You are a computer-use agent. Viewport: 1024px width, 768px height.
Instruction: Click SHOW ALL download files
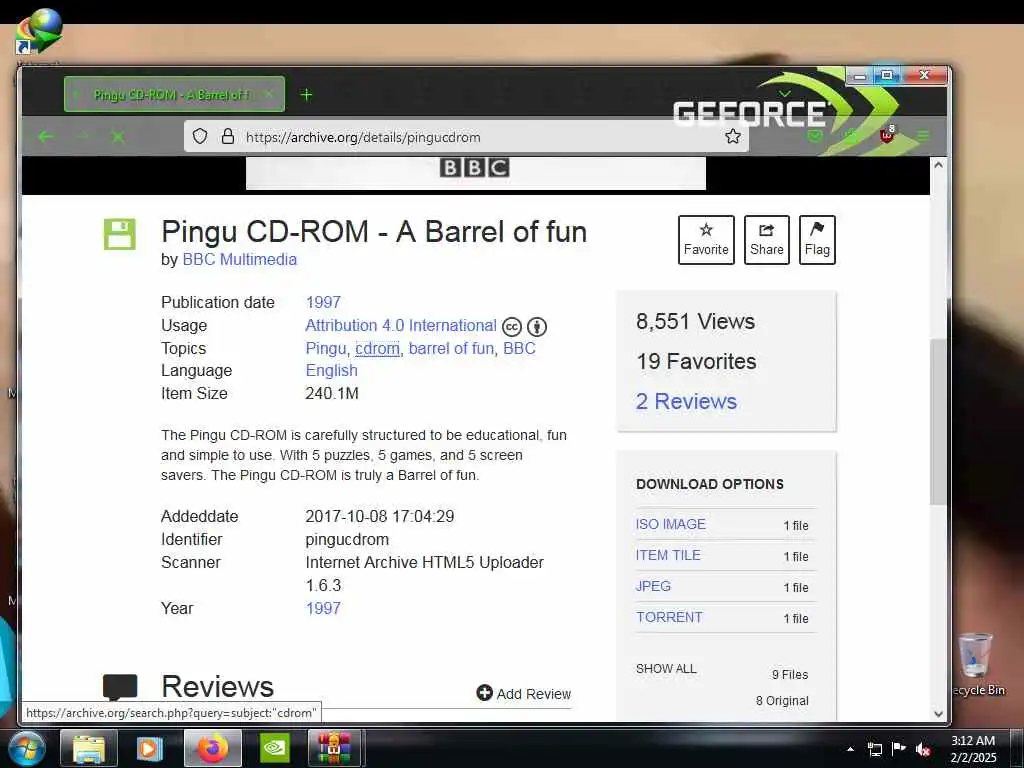666,669
